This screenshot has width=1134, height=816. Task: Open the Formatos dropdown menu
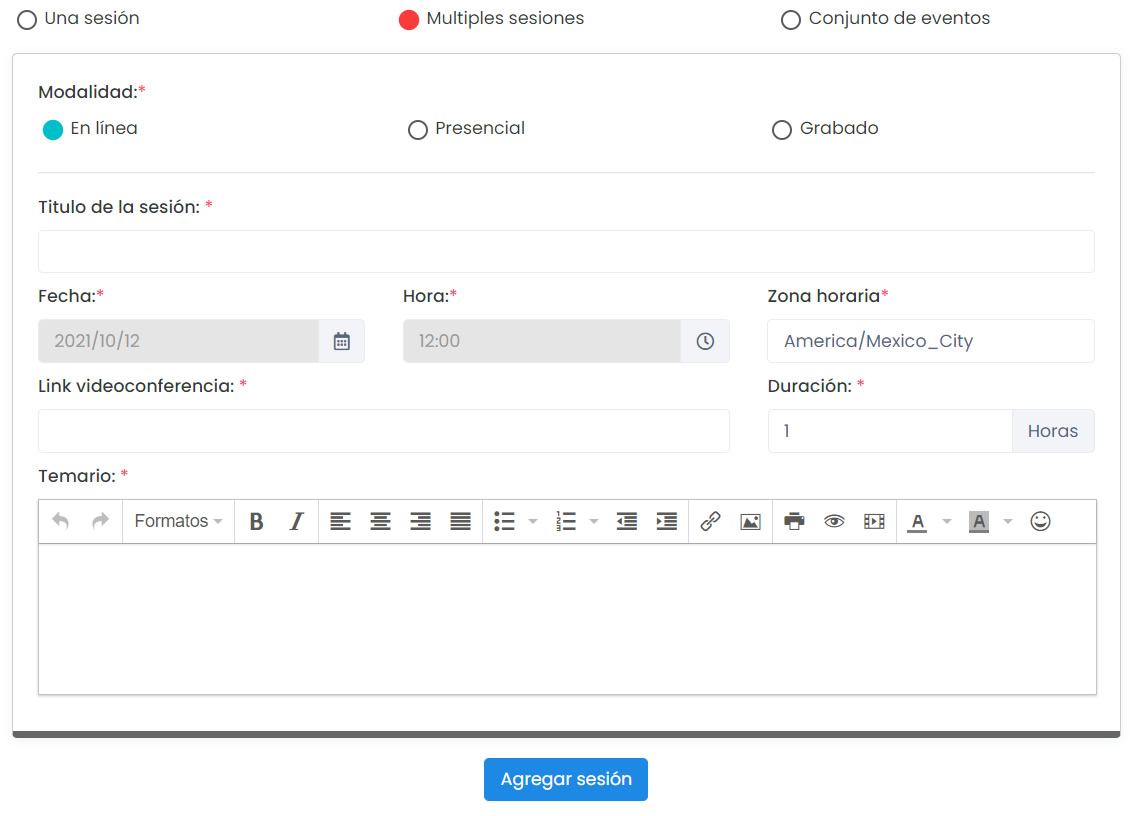pos(178,521)
